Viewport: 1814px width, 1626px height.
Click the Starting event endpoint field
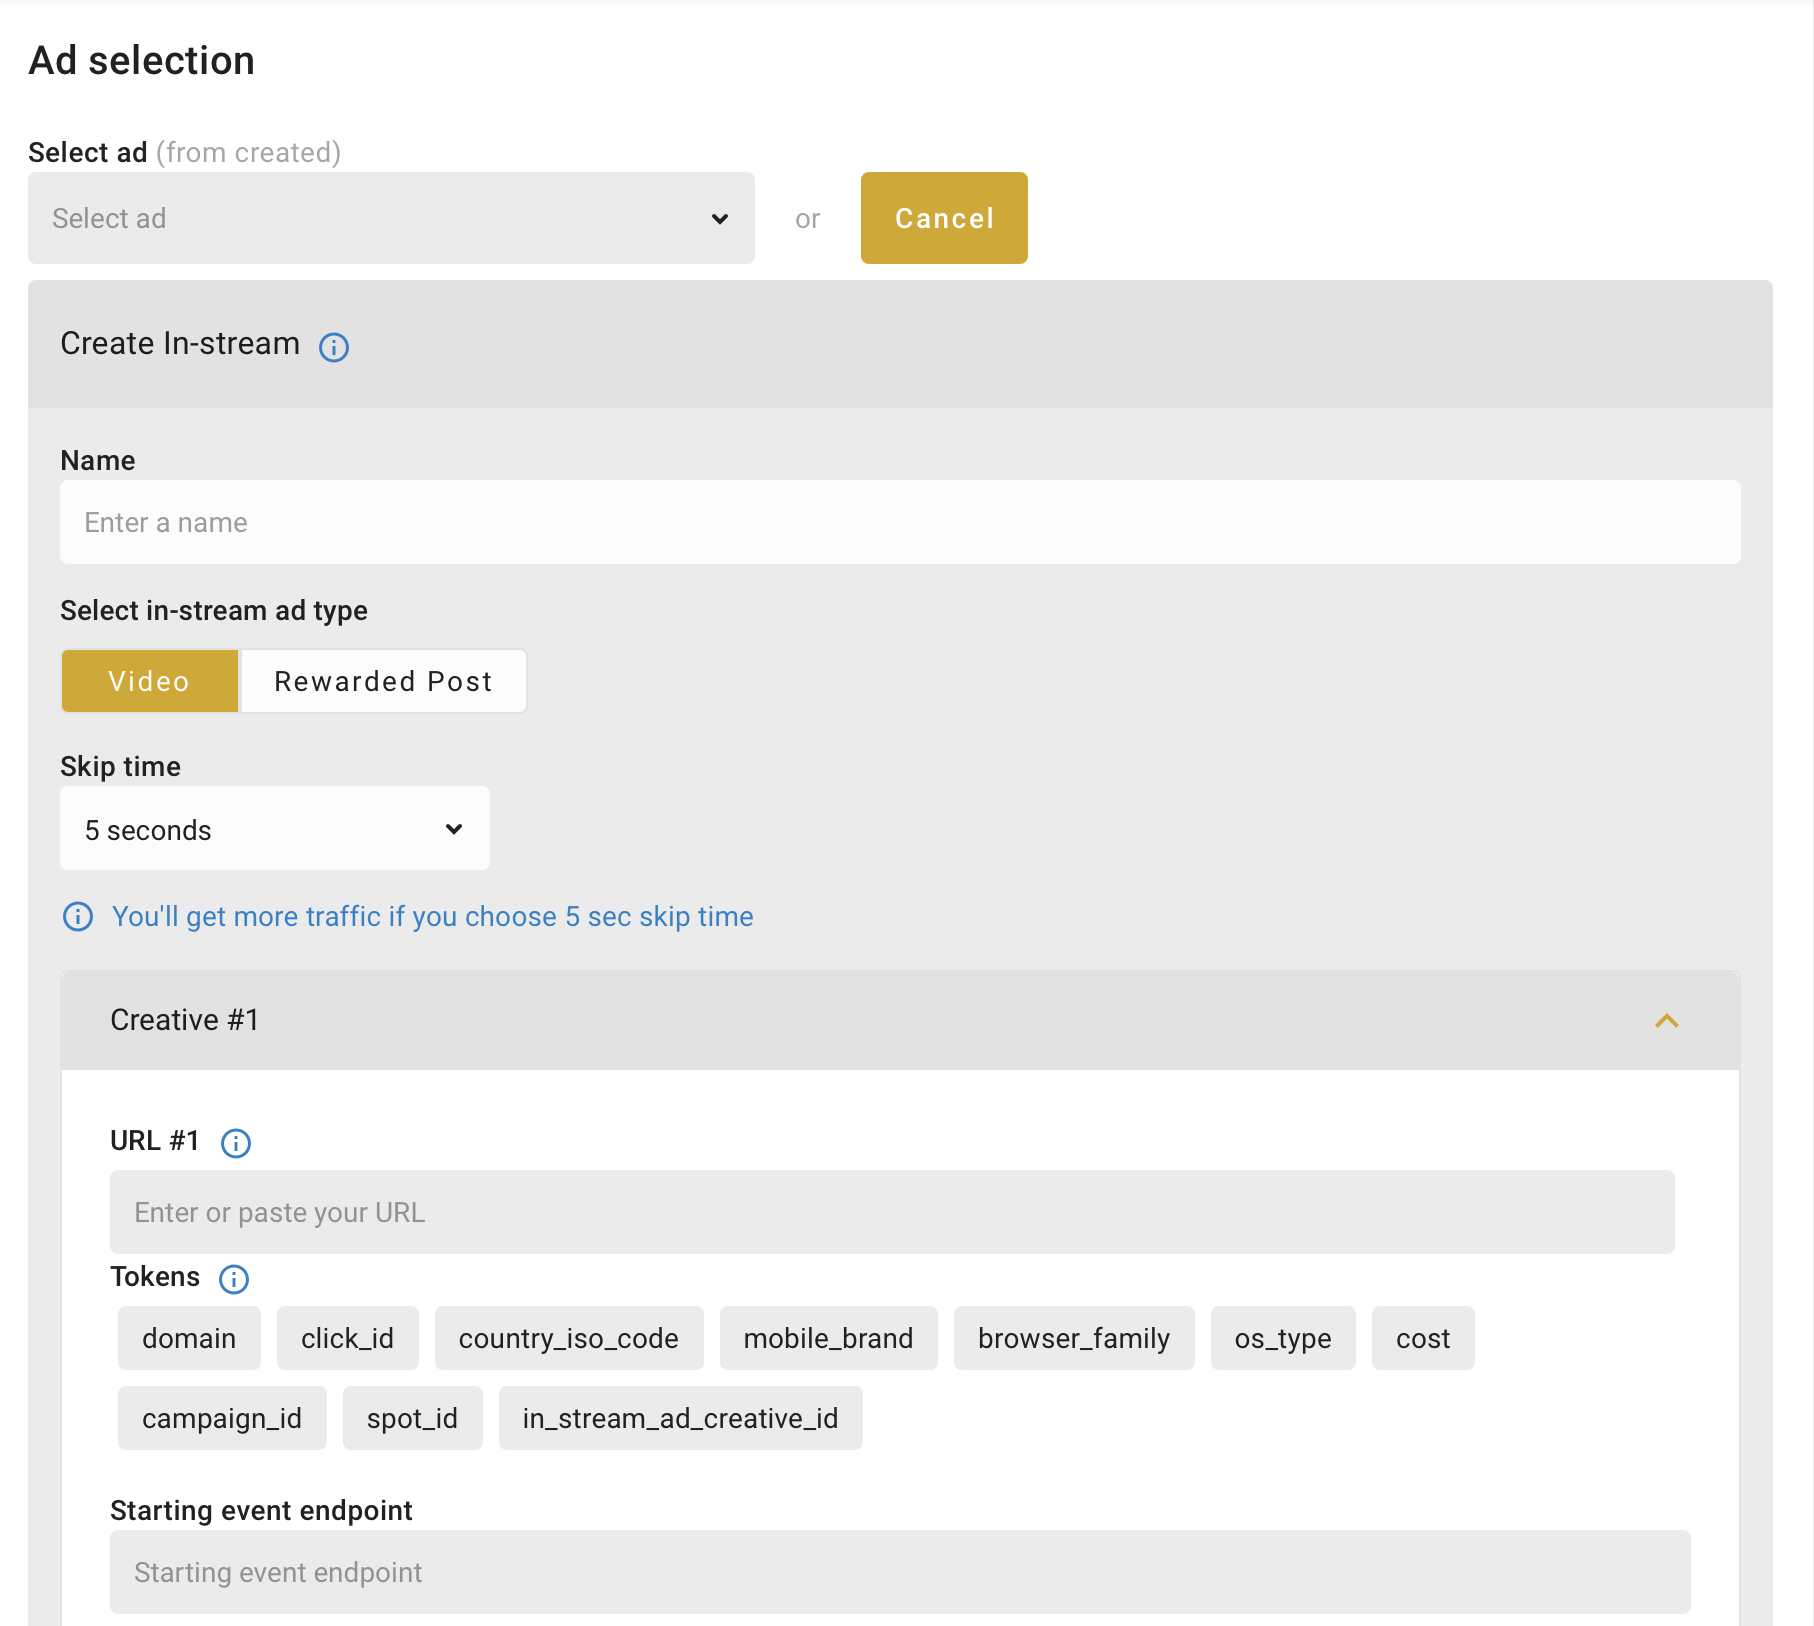tap(900, 1572)
